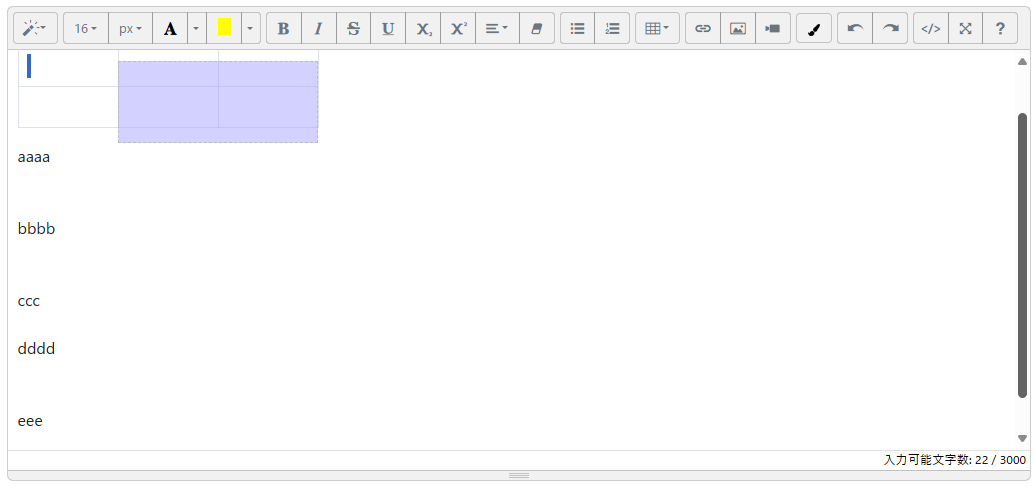
Task: Insert an unordered bullet list
Action: pyautogui.click(x=577, y=29)
